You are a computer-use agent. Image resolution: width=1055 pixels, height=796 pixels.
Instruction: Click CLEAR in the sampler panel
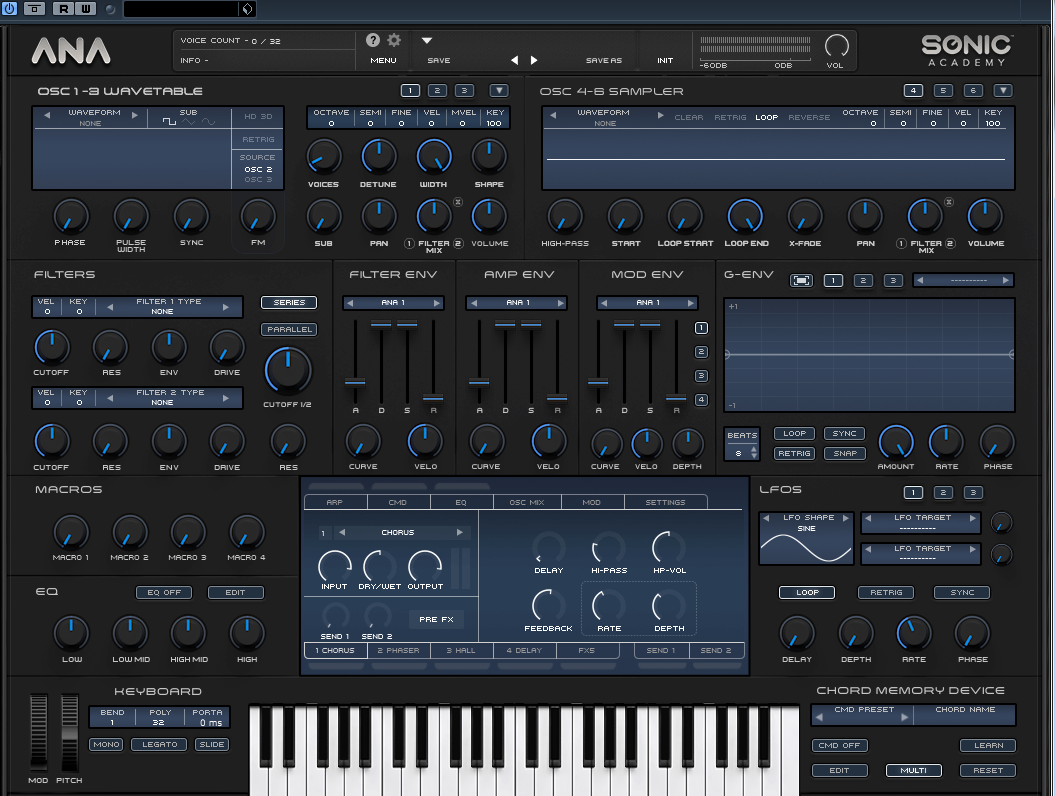tap(689, 117)
